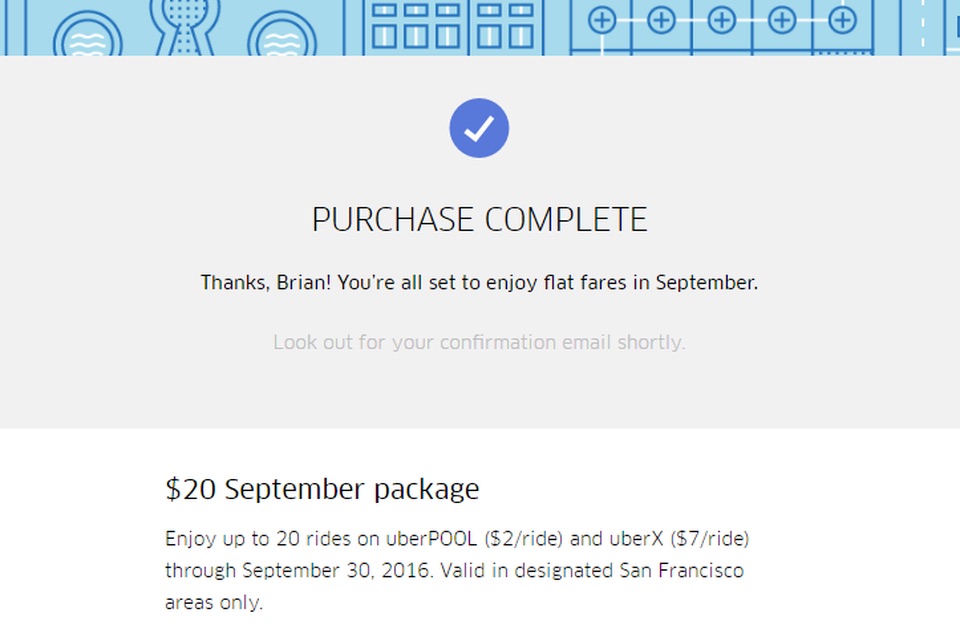The width and height of the screenshot is (960, 637).
Task: Click the "uberPOOL ($2/ride)" text
Action: point(476,539)
